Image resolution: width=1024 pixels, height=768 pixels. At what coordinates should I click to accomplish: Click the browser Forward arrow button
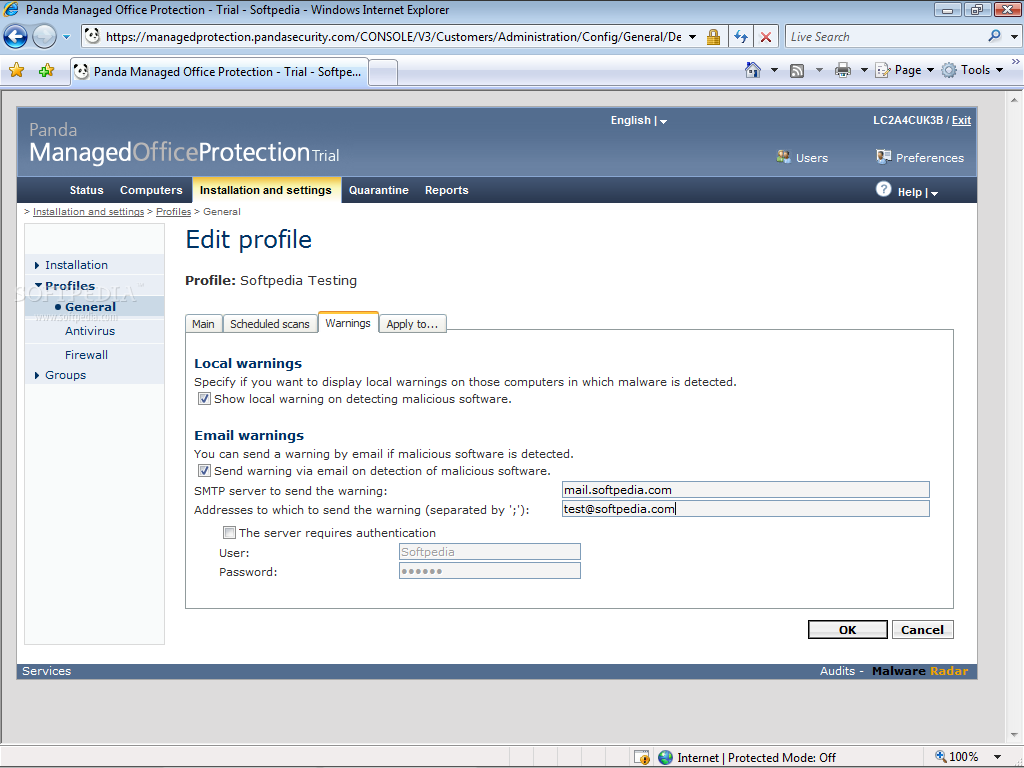point(44,37)
